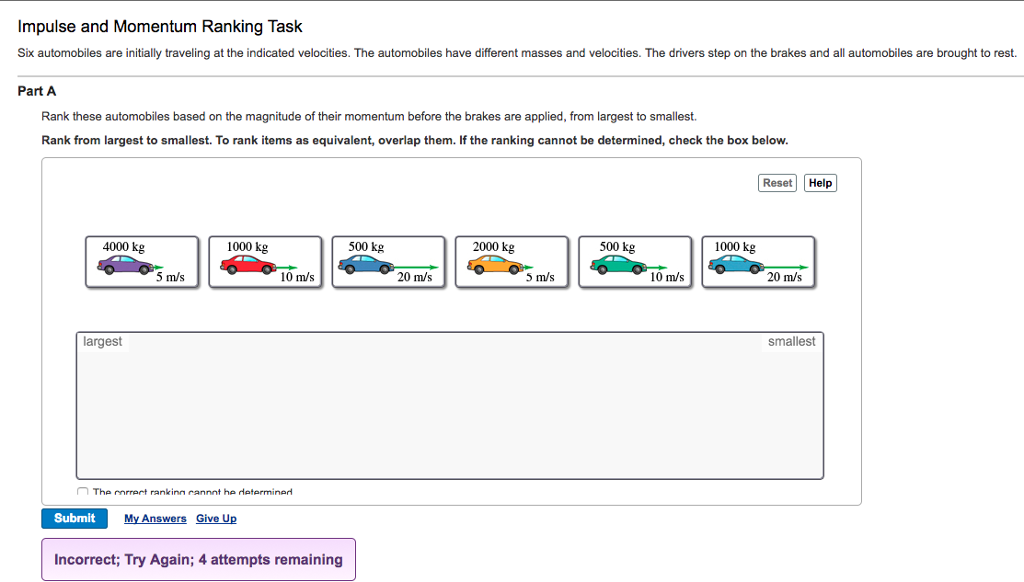
Task: Open the Help dialog for the ranking task
Action: (x=819, y=182)
